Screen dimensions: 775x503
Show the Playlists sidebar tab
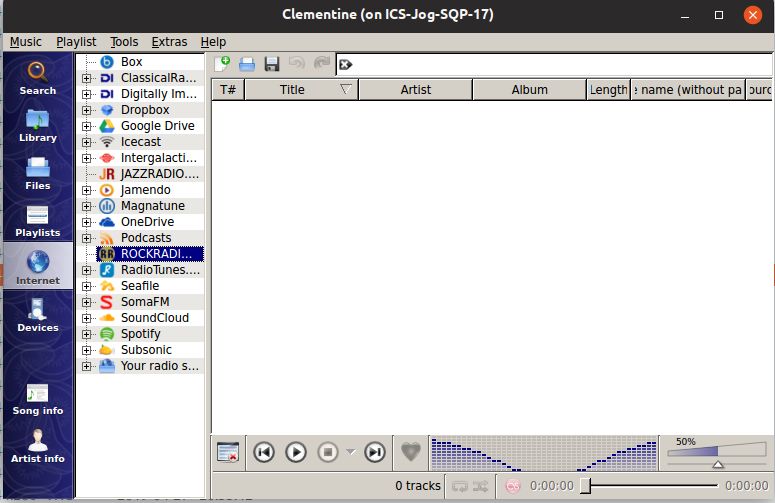point(38,221)
